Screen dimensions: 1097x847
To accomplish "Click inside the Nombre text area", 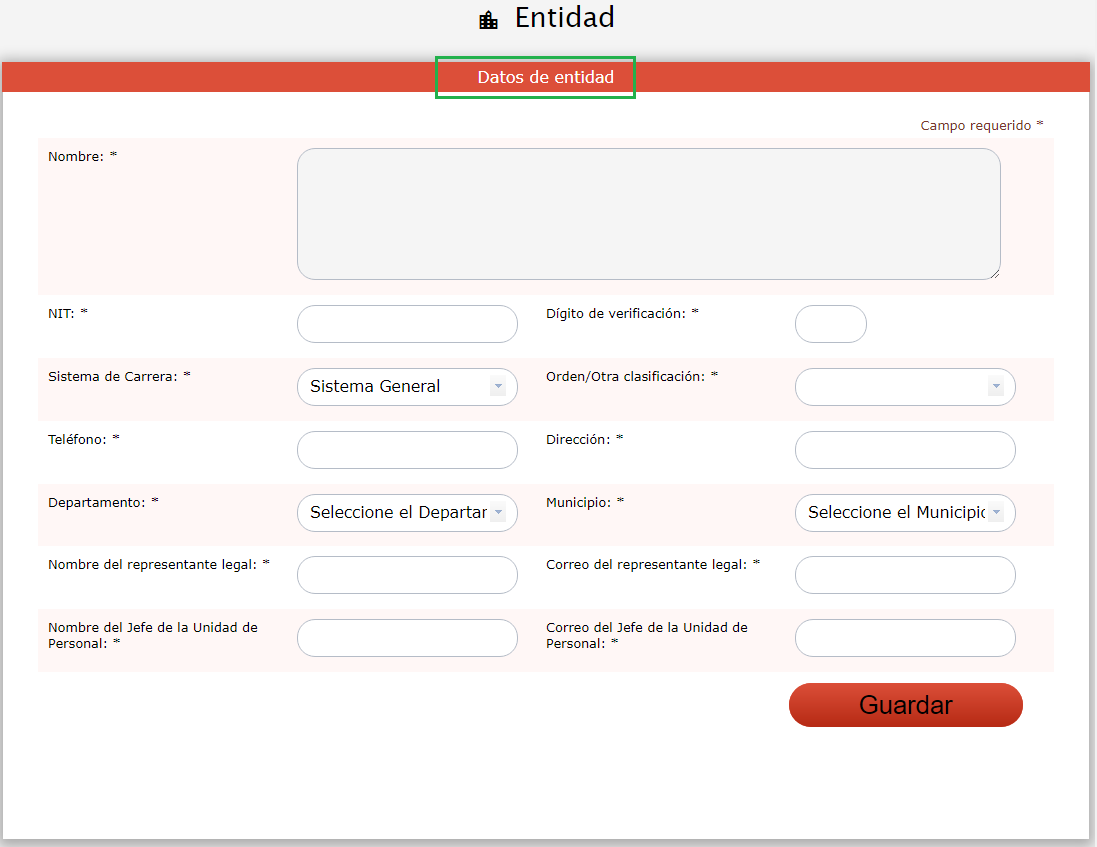I will click(648, 214).
